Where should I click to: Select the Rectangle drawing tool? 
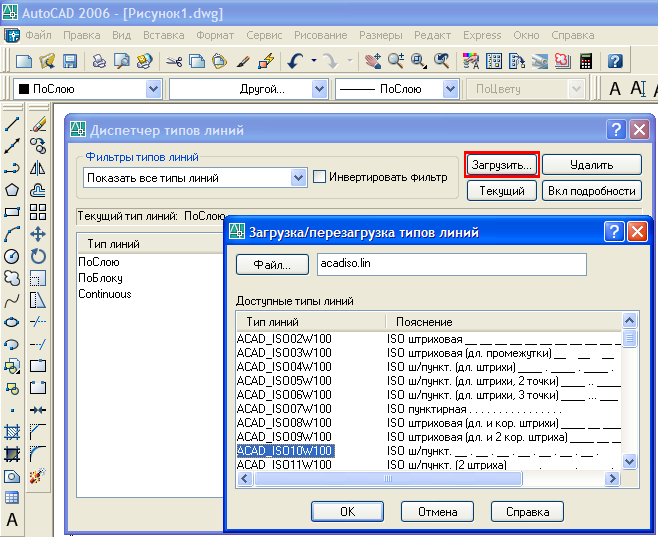pyautogui.click(x=12, y=212)
